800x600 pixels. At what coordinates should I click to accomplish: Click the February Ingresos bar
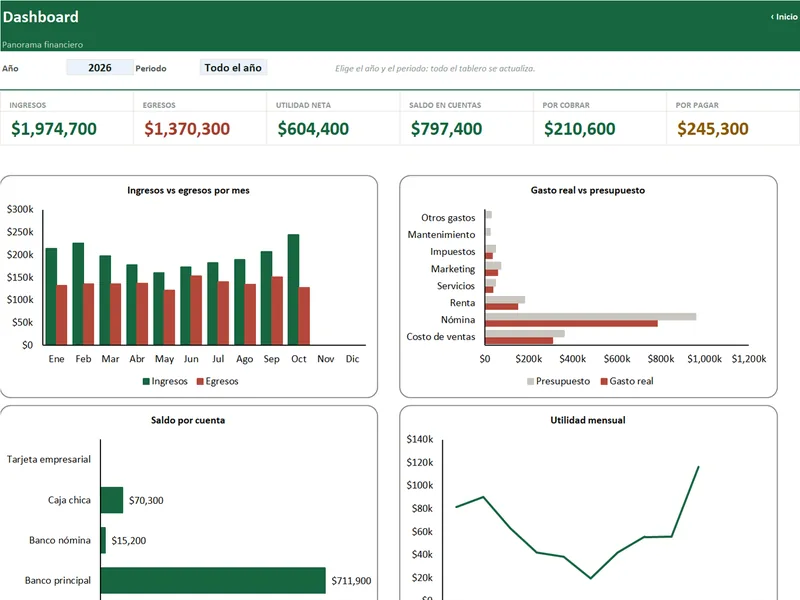(x=78, y=293)
